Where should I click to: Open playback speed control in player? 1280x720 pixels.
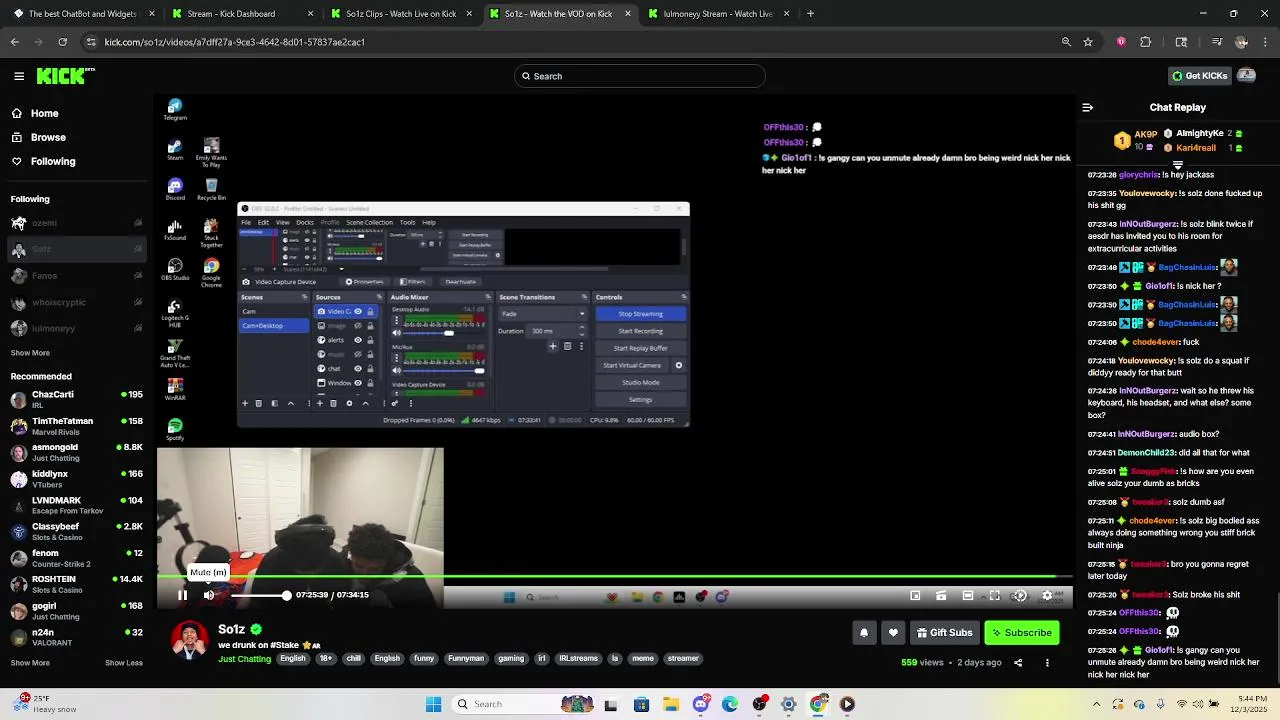[1020, 596]
